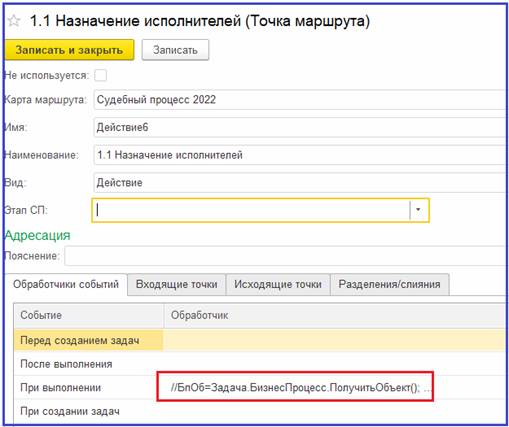This screenshot has height=427, width=509.
Task: Select the Перед созданием задач row
Action: pyautogui.click(x=260, y=340)
